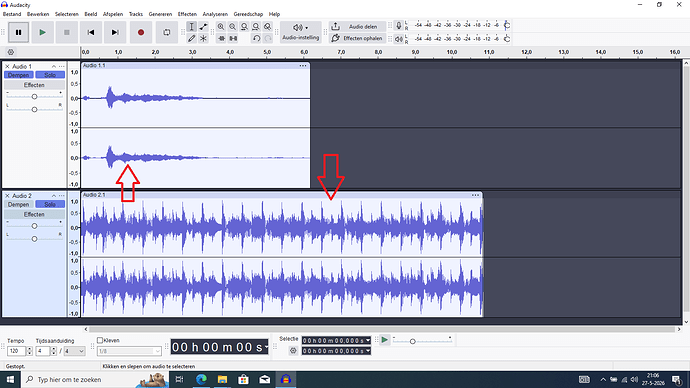Open the Analyseren menu
Viewport: 690px width, 388px height.
click(215, 14)
